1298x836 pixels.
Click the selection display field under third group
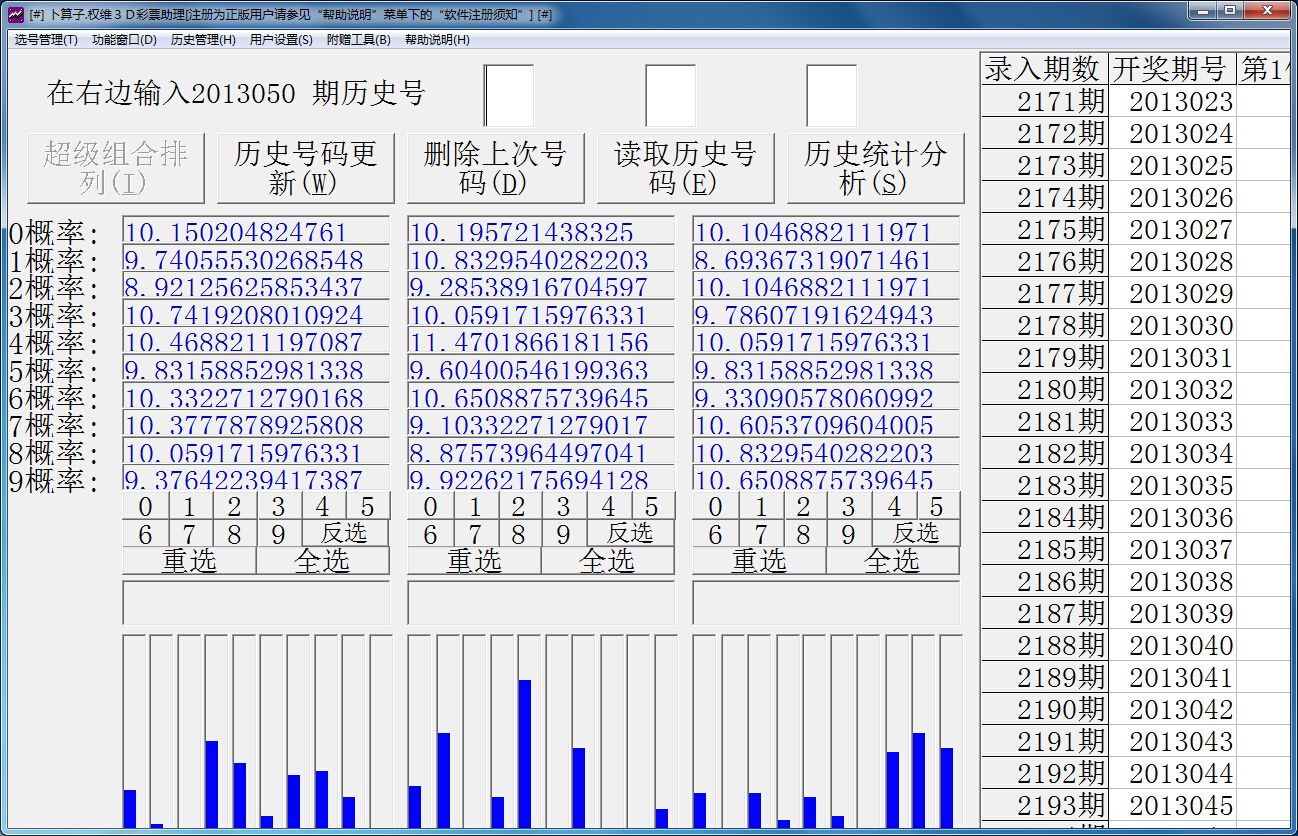click(826, 603)
